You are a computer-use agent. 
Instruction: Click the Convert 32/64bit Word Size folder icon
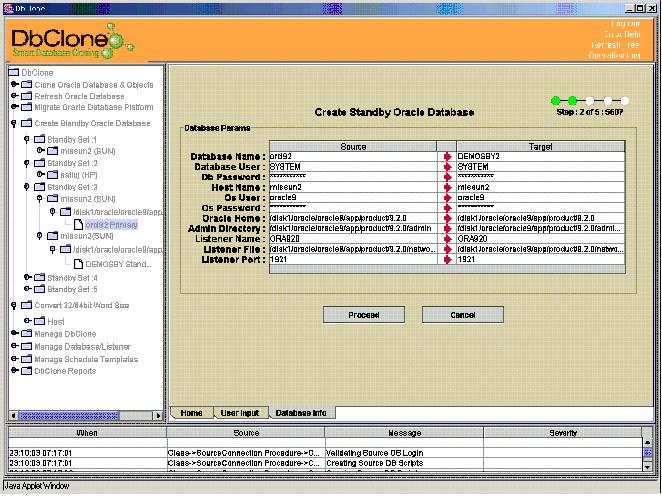pyautogui.click(x=27, y=305)
